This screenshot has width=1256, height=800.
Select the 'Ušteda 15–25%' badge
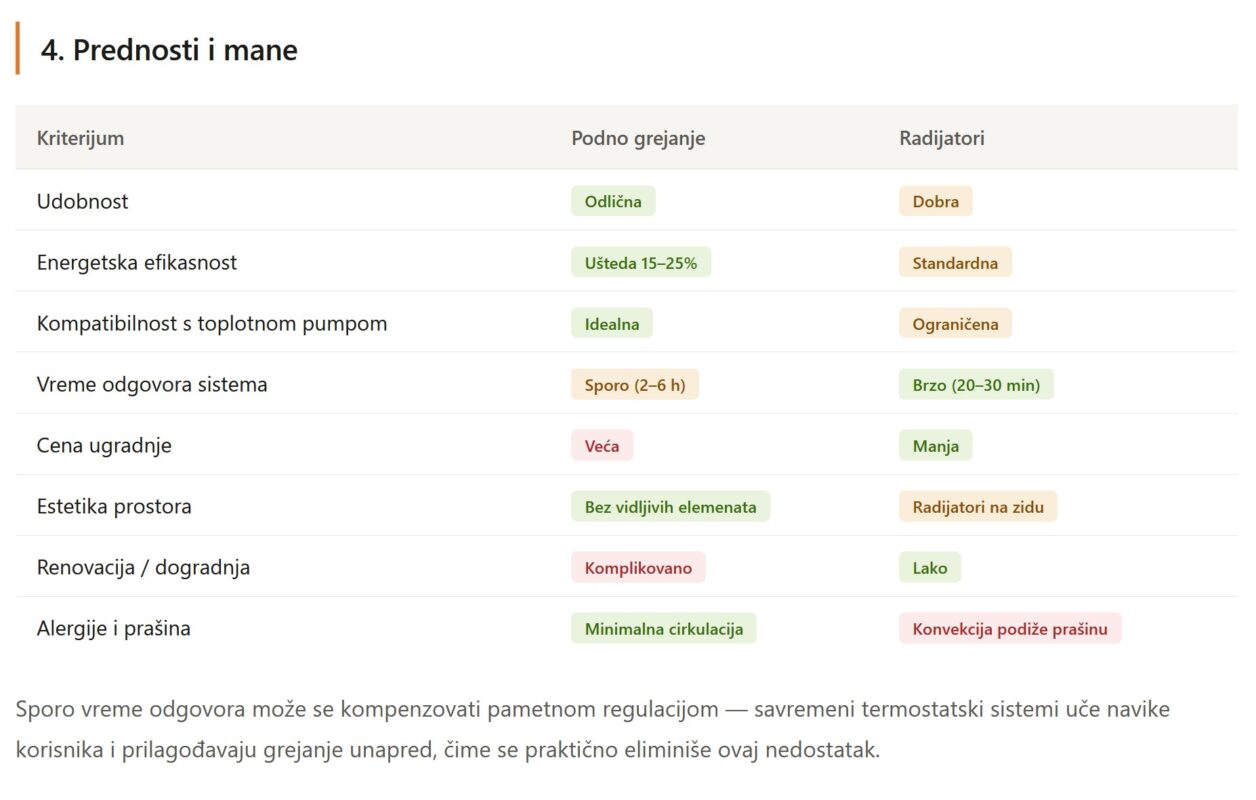click(x=641, y=263)
